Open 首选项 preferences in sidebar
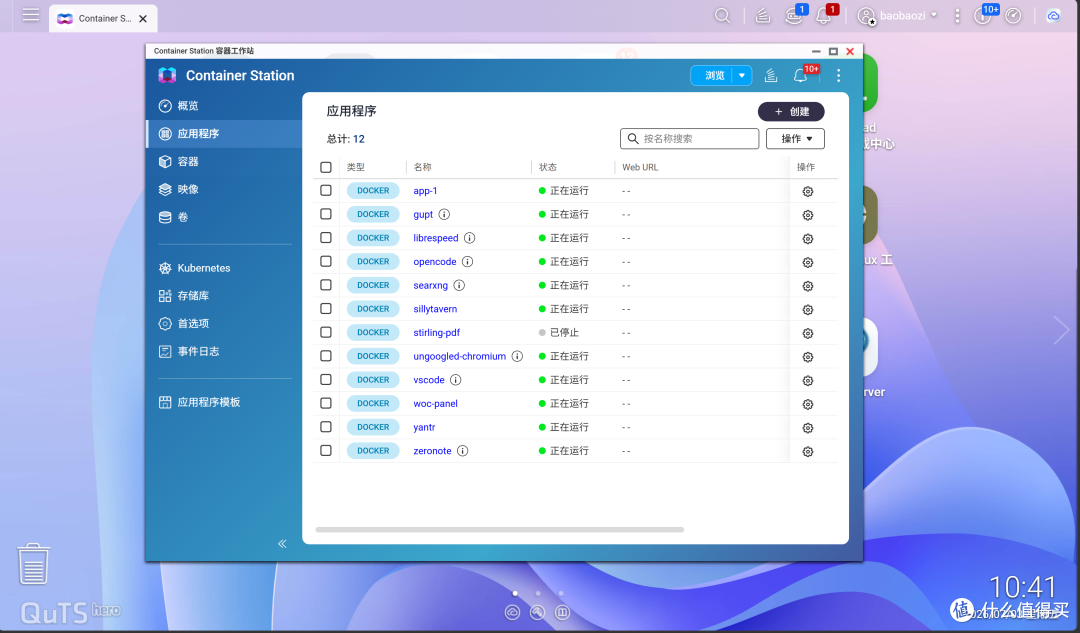Screen dimensions: 1080x633 coord(224,323)
